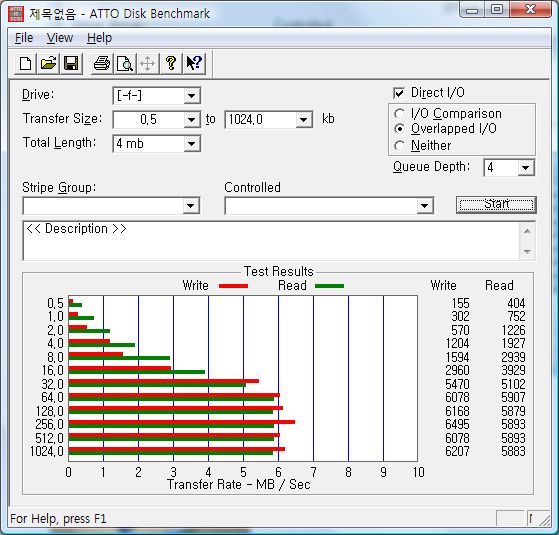This screenshot has width=559, height=535.
Task: Expand the Drive dropdown list
Action: (x=192, y=96)
